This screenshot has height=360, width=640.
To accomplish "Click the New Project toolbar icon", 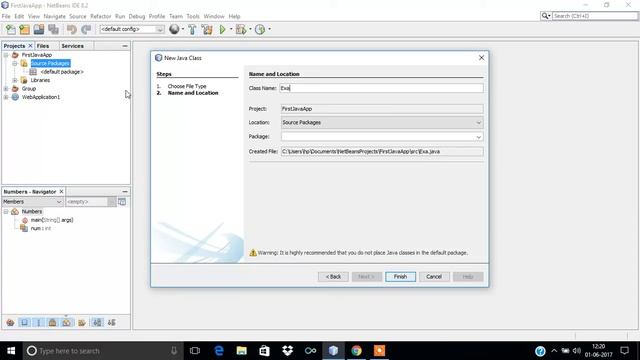I will (24, 29).
